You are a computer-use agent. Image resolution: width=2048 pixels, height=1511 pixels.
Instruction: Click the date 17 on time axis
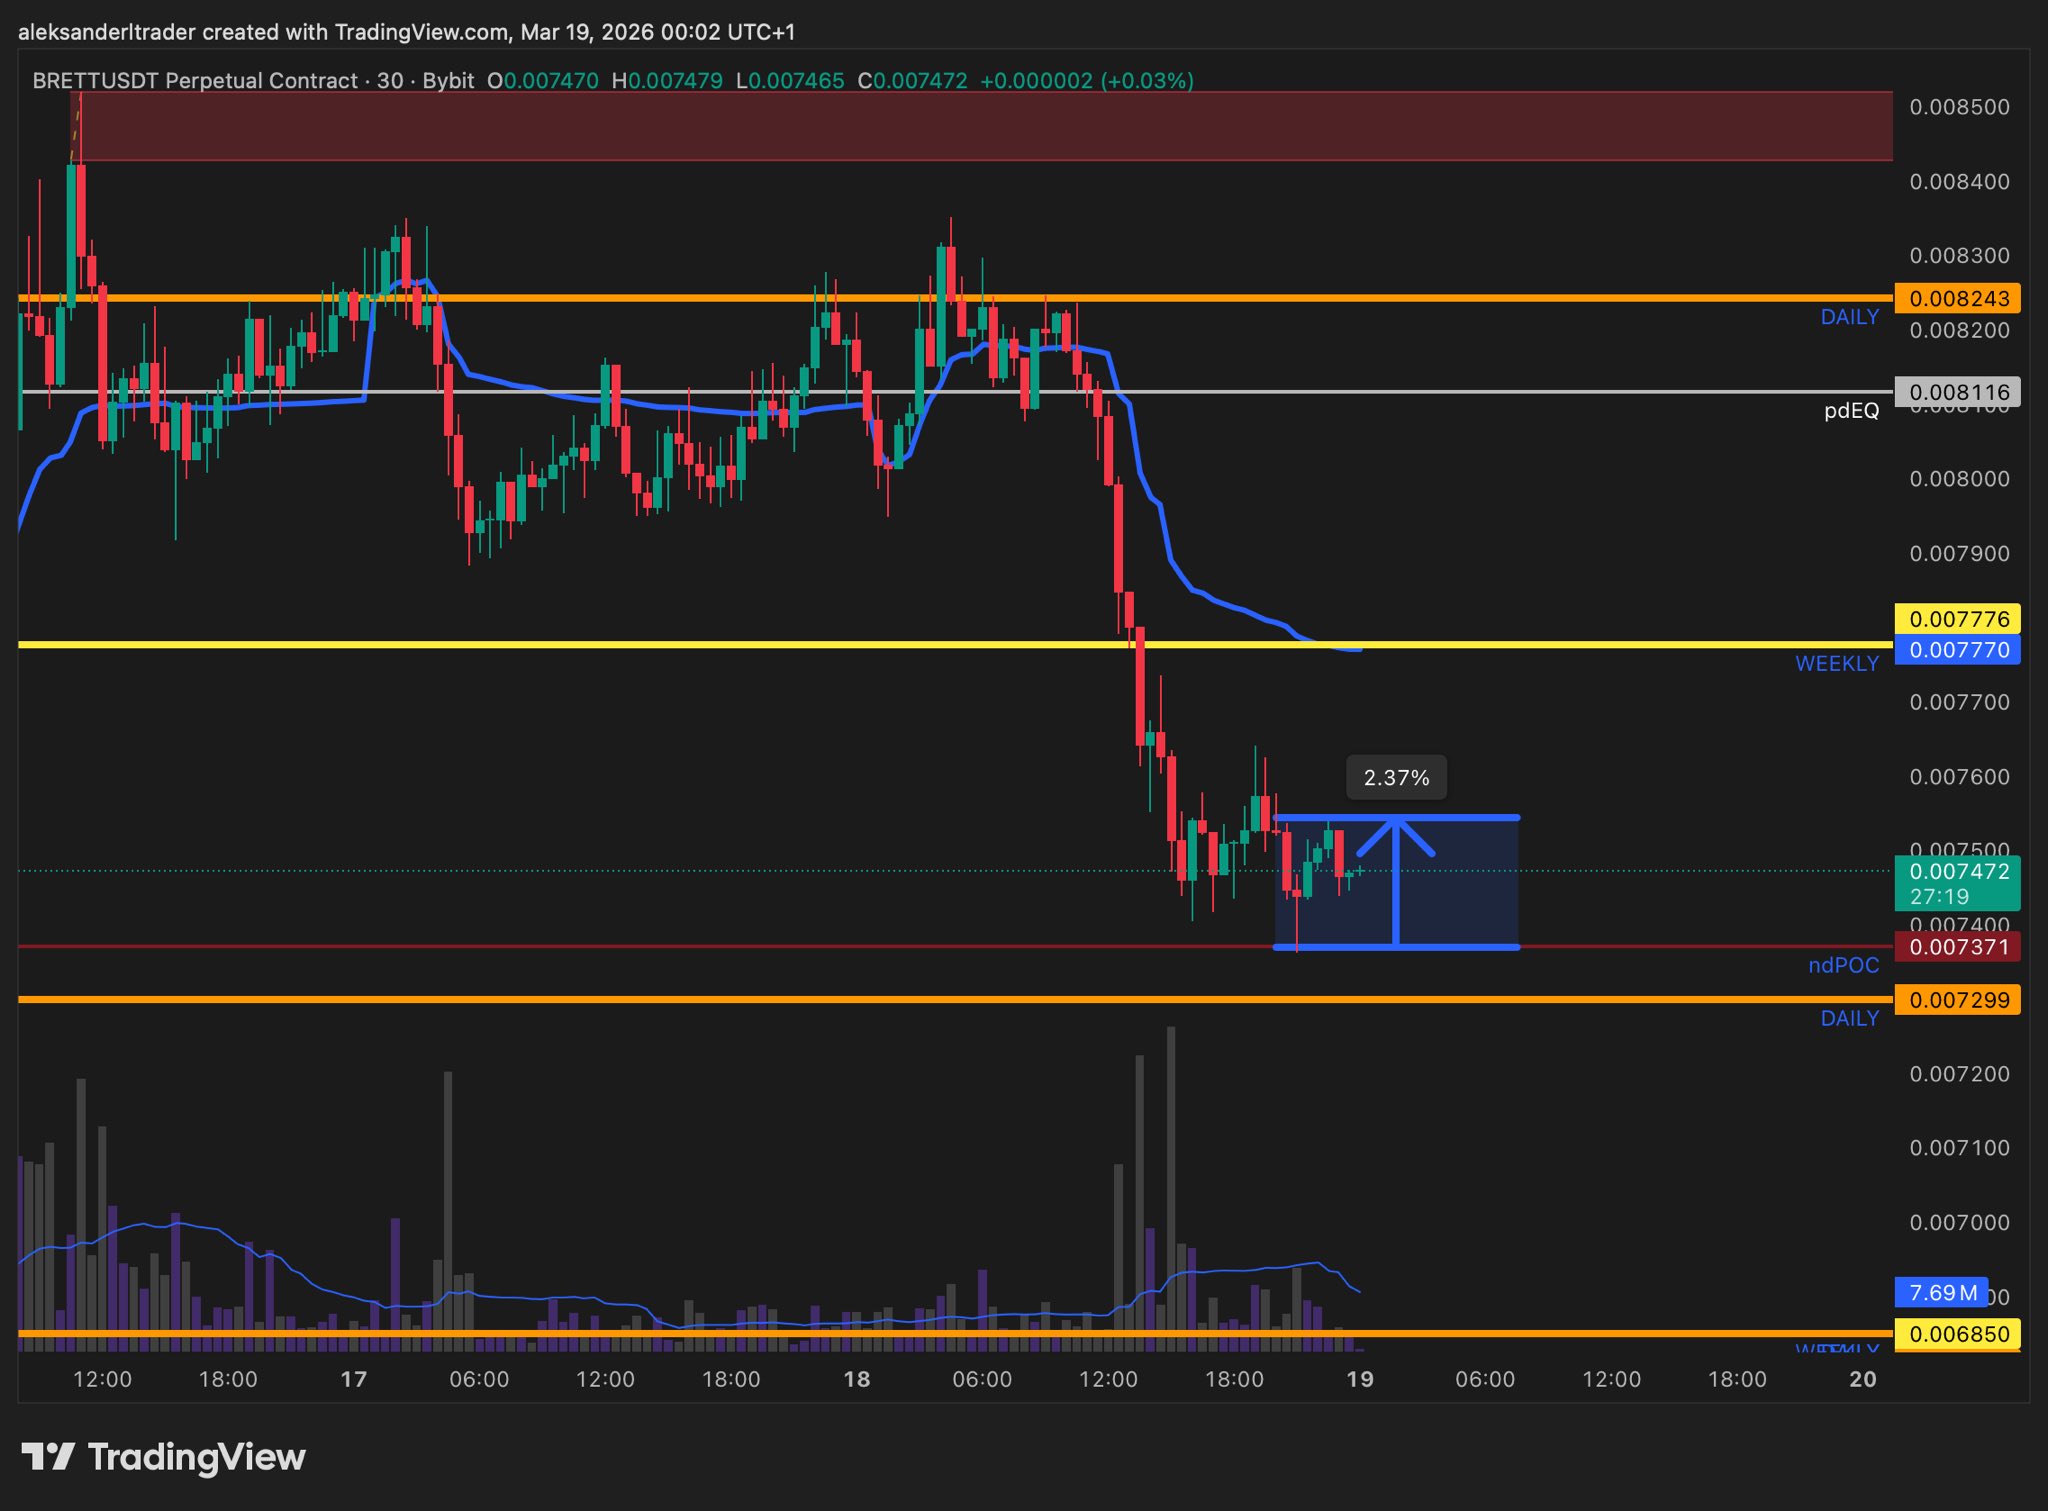tap(353, 1379)
